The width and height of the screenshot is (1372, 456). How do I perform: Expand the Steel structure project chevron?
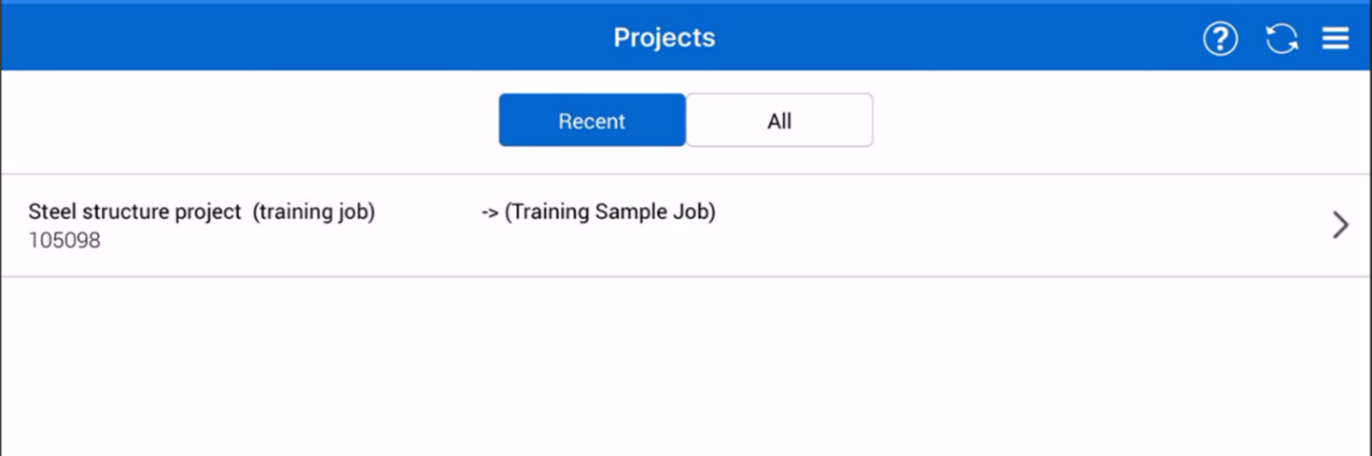point(1341,226)
